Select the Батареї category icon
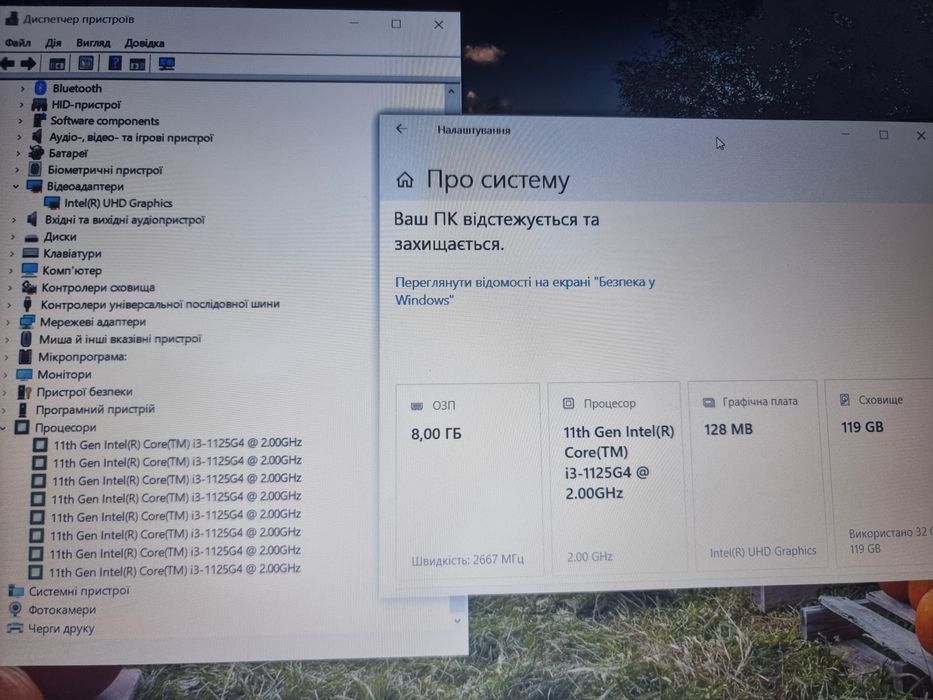The image size is (933, 700). tap(36, 153)
